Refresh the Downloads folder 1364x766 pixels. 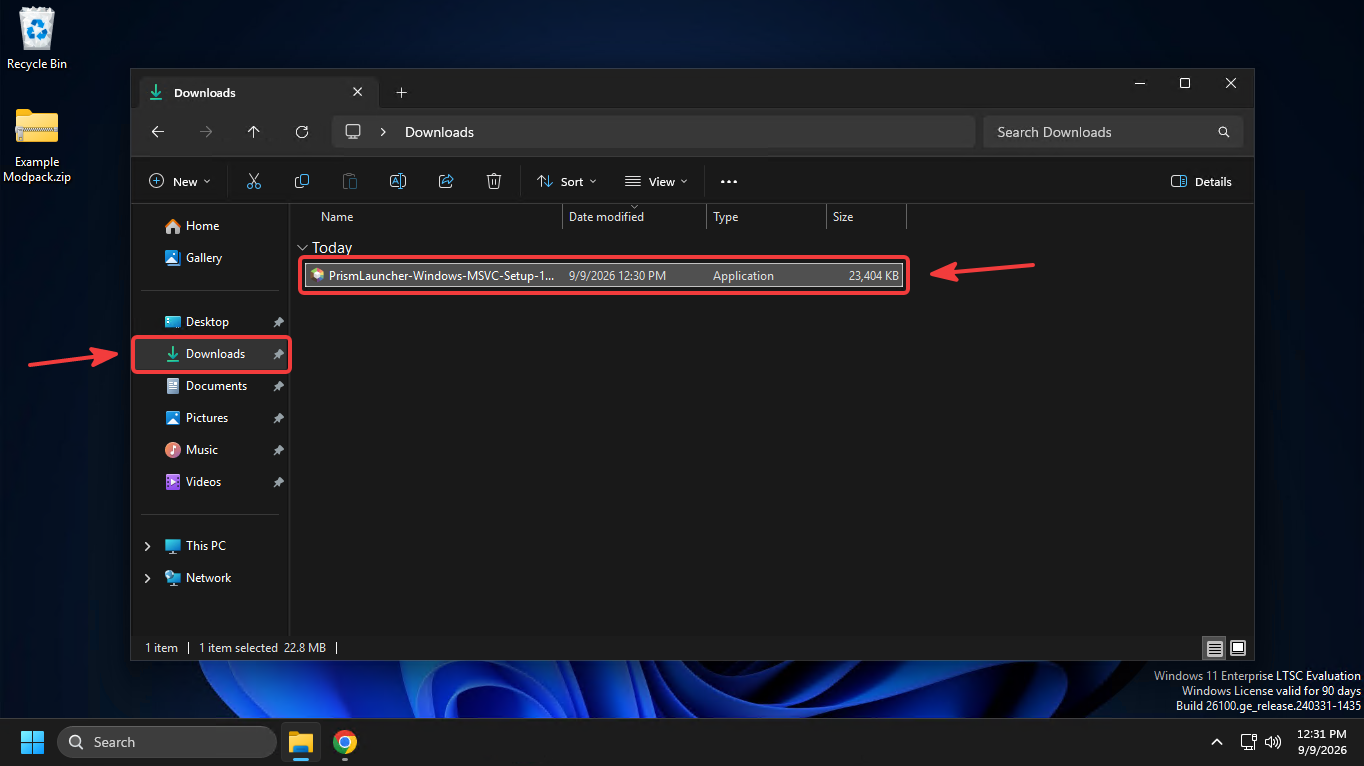coord(302,132)
